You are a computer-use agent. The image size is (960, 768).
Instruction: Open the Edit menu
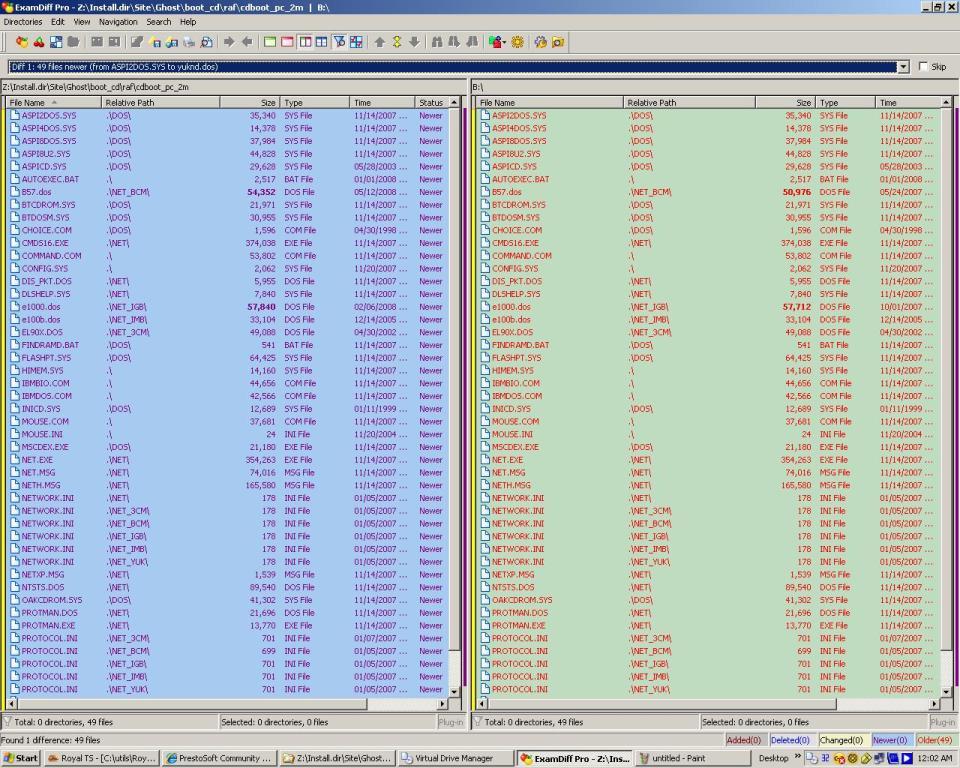tap(58, 22)
